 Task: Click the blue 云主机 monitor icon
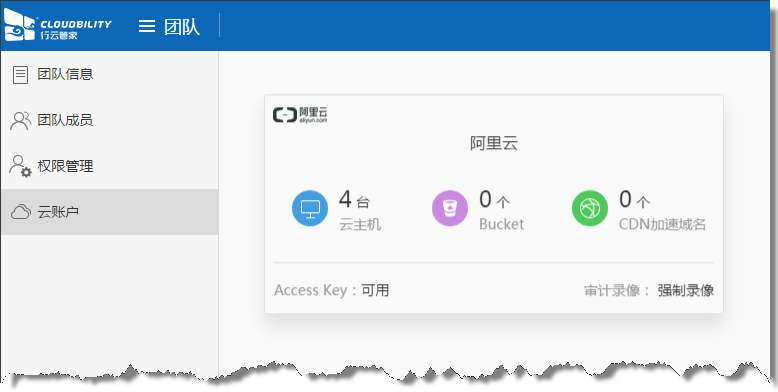[310, 208]
